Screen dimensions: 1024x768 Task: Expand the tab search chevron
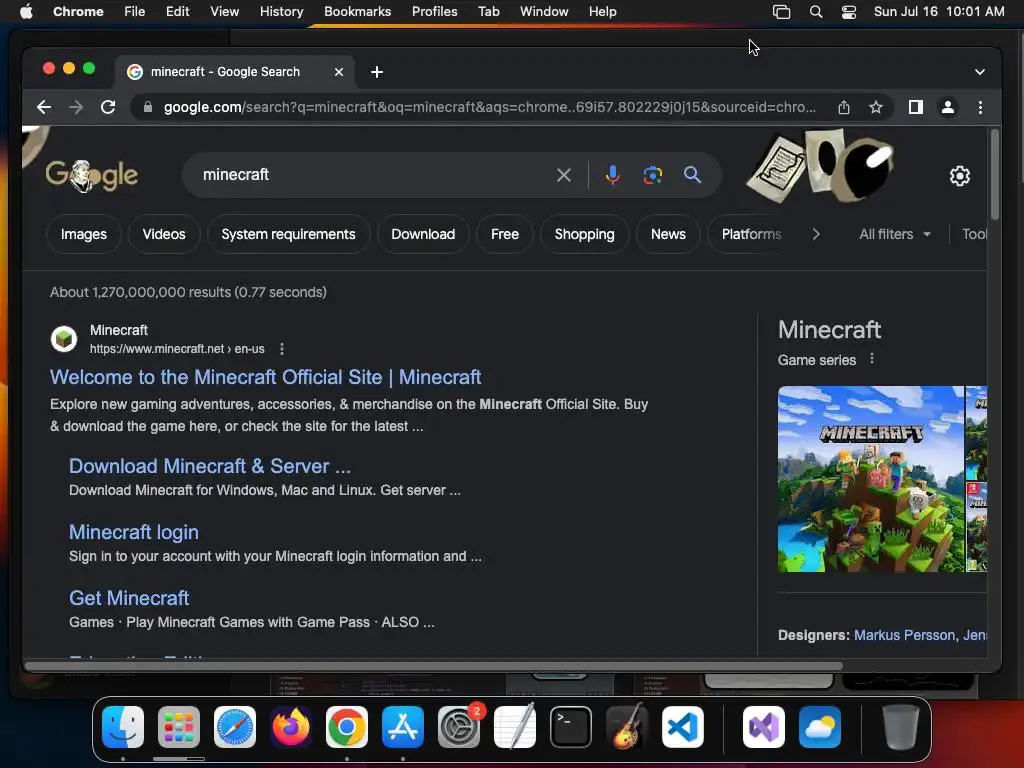tap(980, 72)
